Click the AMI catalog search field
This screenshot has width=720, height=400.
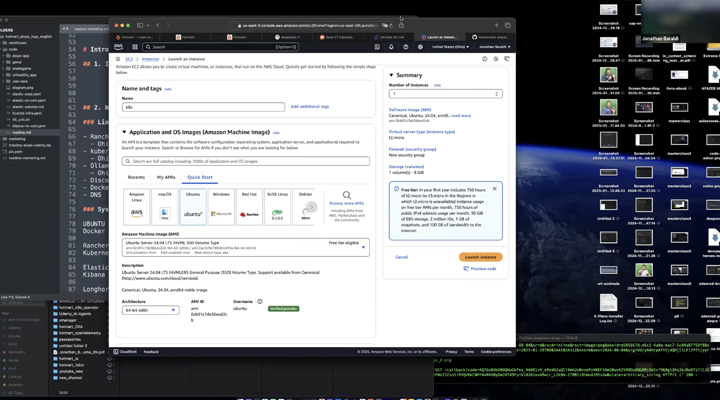[246, 161]
